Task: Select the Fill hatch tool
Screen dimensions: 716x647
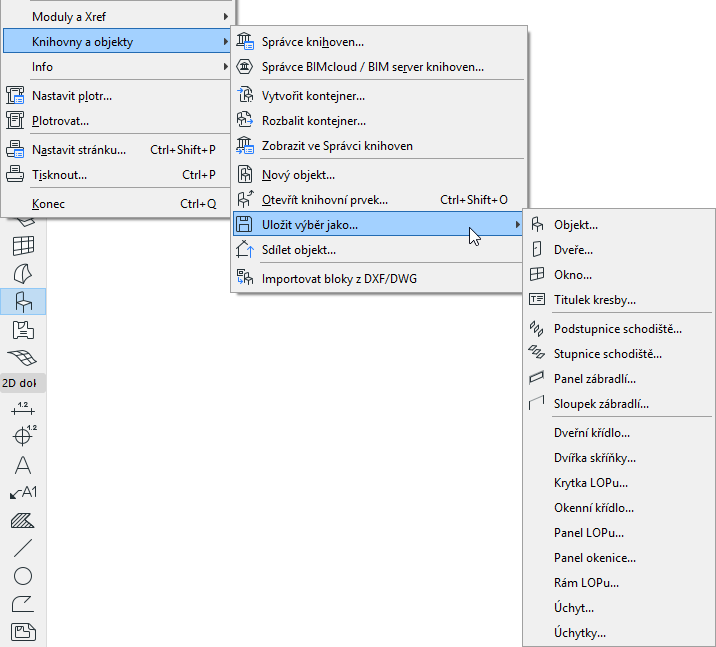Action: tap(23, 521)
